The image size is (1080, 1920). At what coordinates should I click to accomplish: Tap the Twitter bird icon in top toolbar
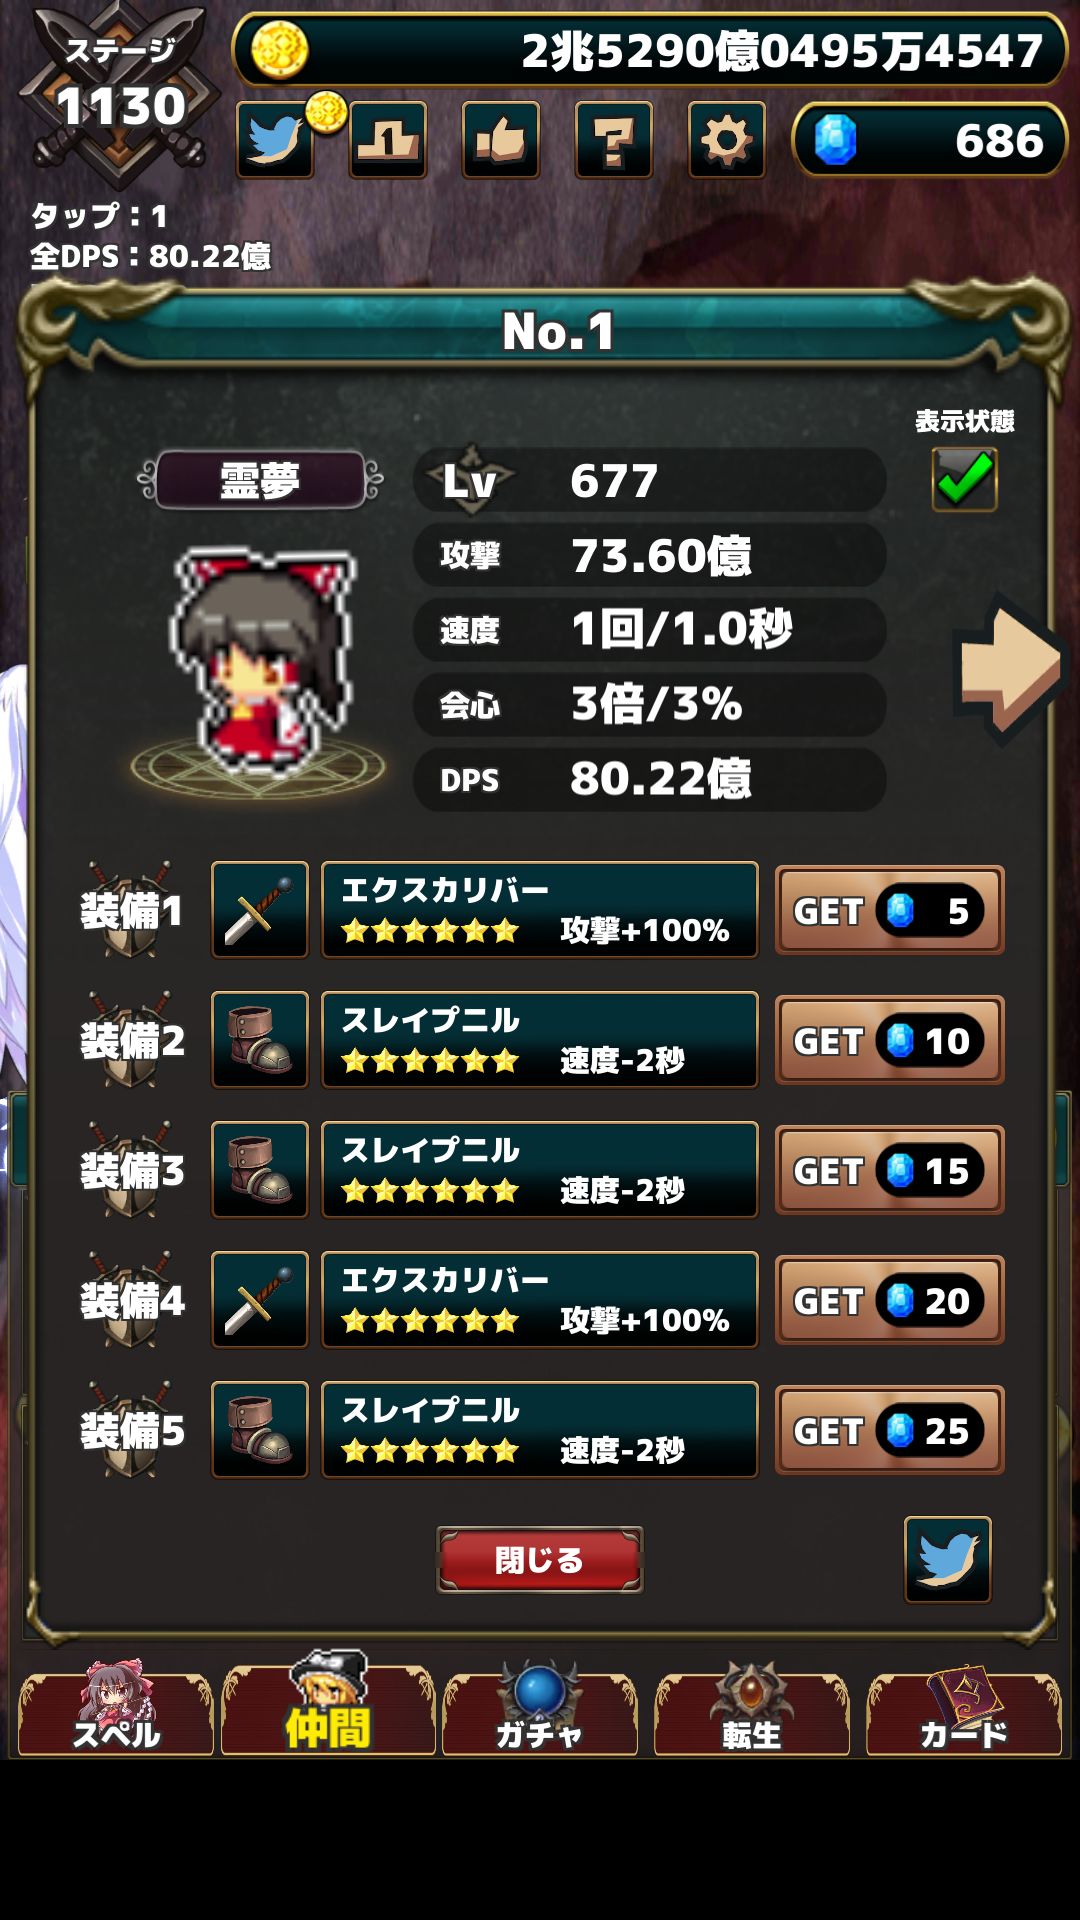pos(275,140)
